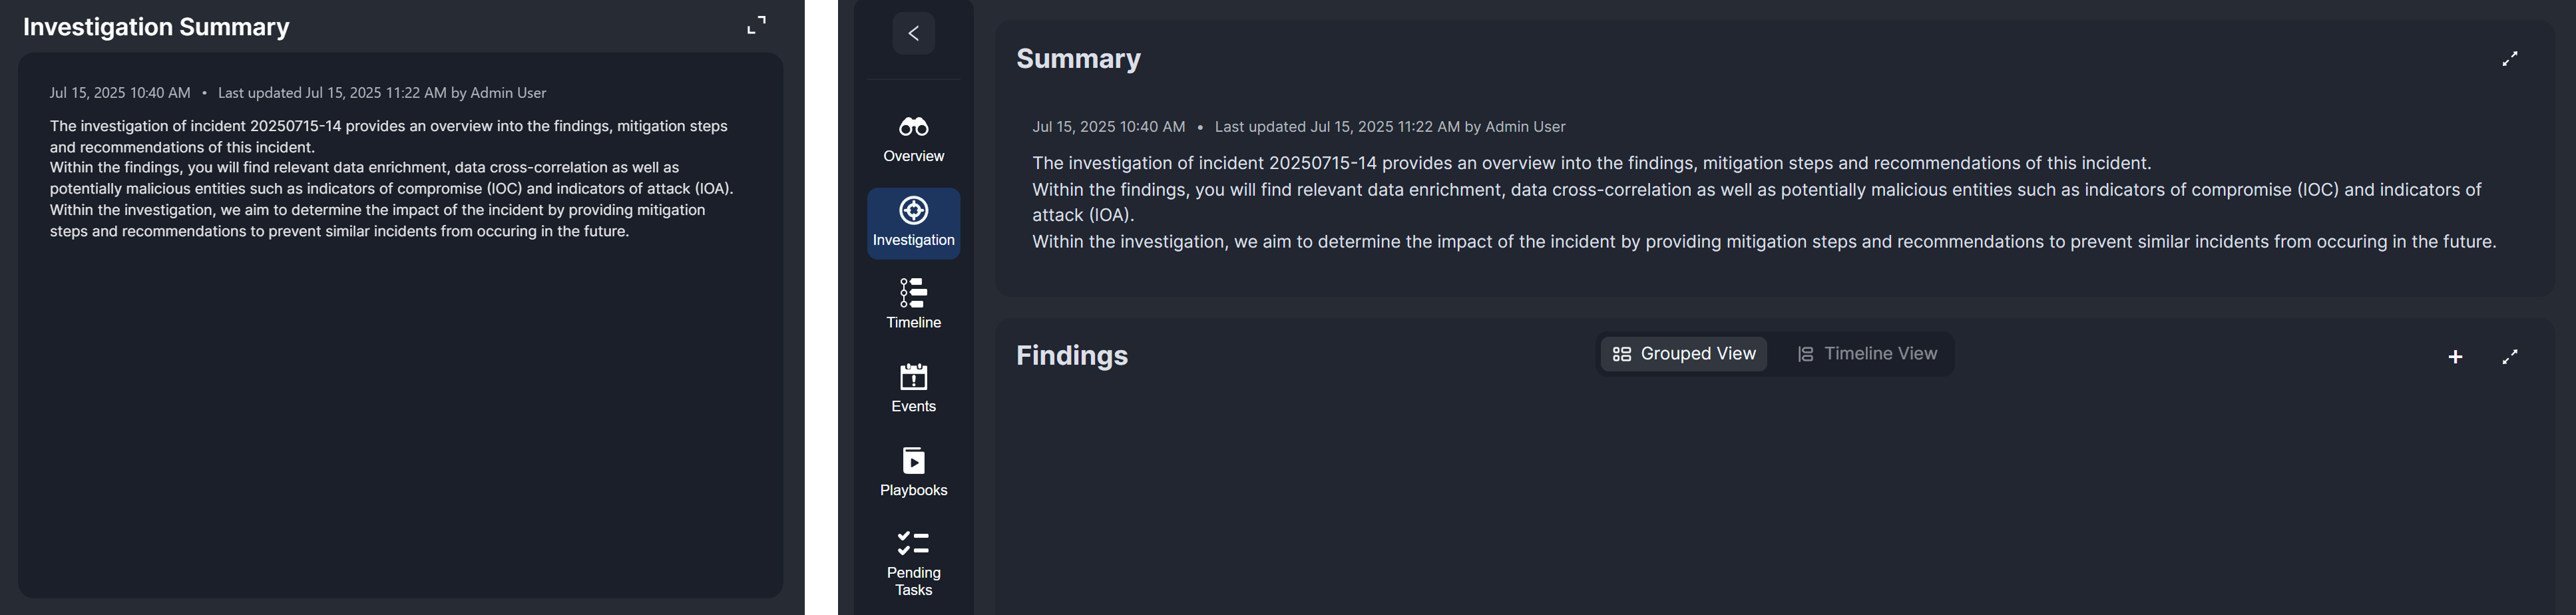Click the Pending Tasks label
Viewport: 2576px width, 615px height.
coord(913,581)
